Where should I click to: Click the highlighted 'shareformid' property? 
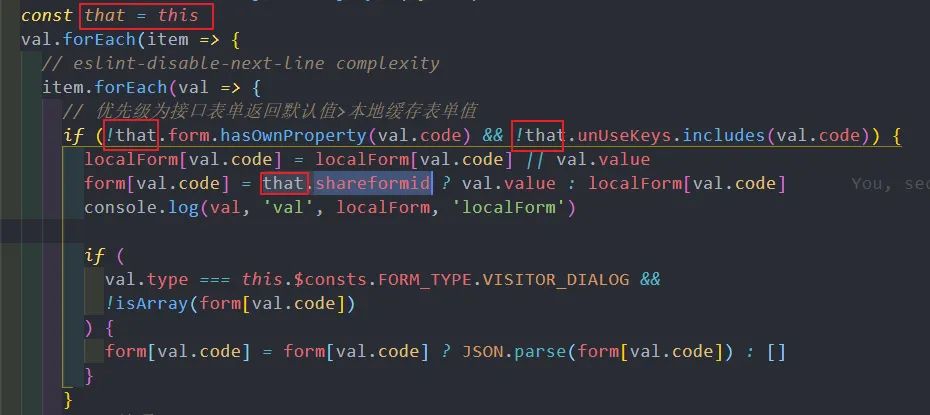tap(372, 183)
